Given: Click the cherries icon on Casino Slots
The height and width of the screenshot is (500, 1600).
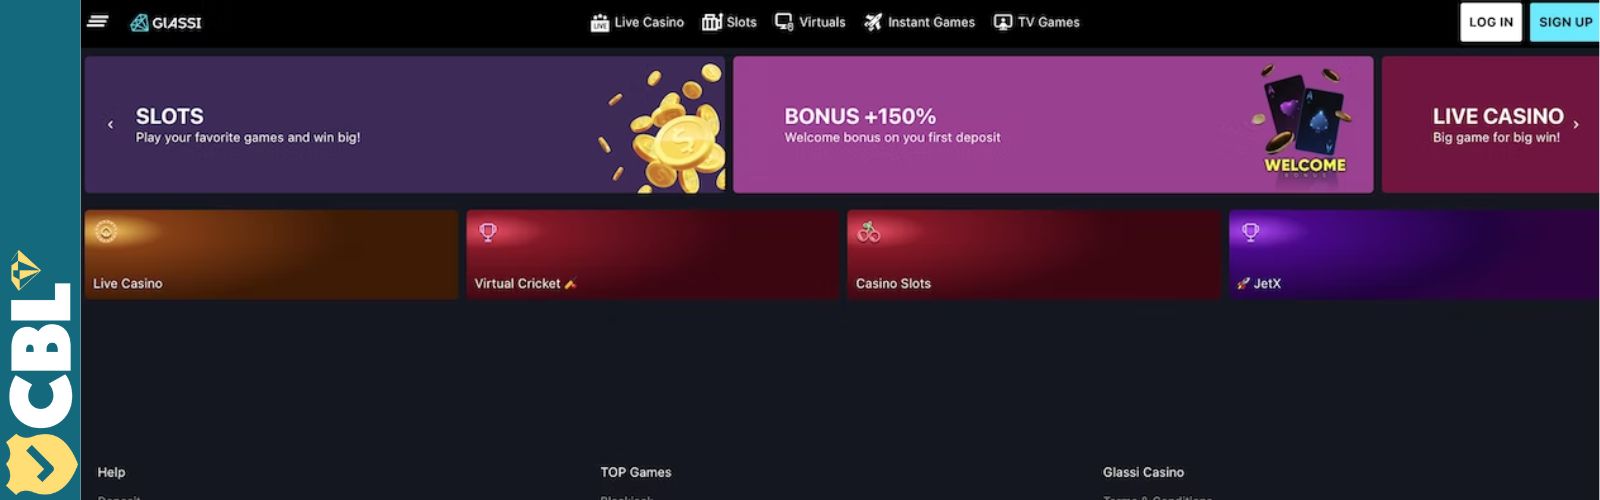Looking at the screenshot, I should coord(869,232).
